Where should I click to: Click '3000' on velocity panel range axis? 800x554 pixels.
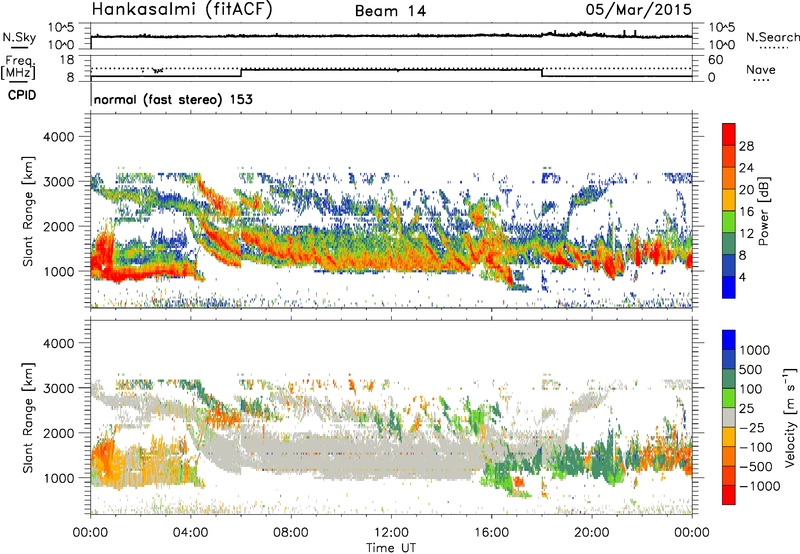pos(58,388)
